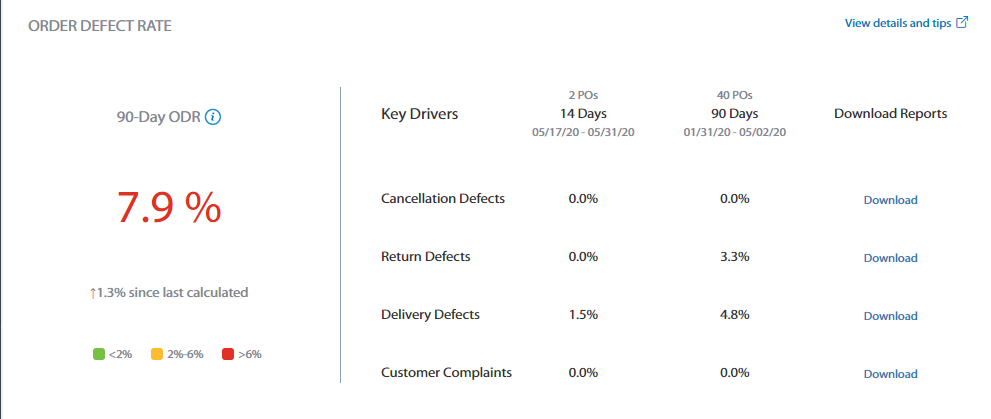Click the Delivery Defects 90-day value 4.8%

click(x=734, y=315)
